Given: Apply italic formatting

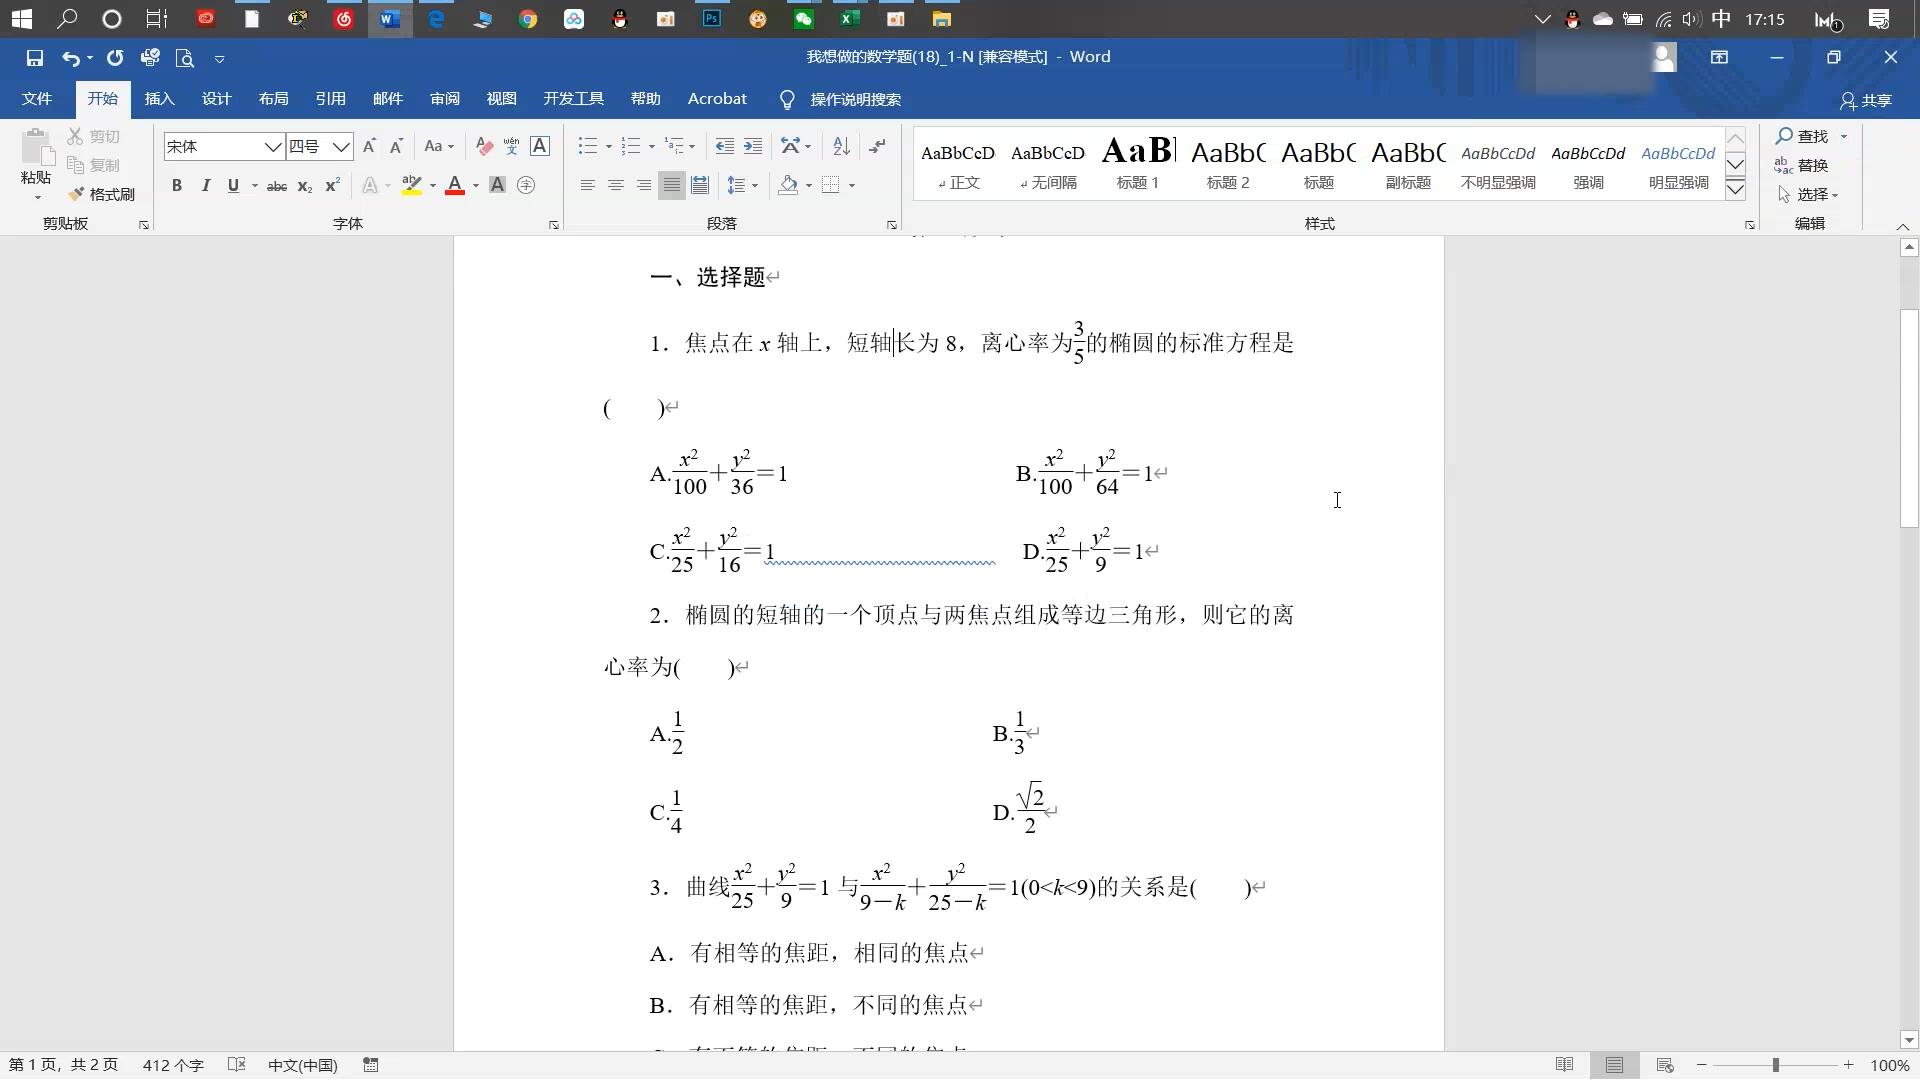Looking at the screenshot, I should click(205, 185).
